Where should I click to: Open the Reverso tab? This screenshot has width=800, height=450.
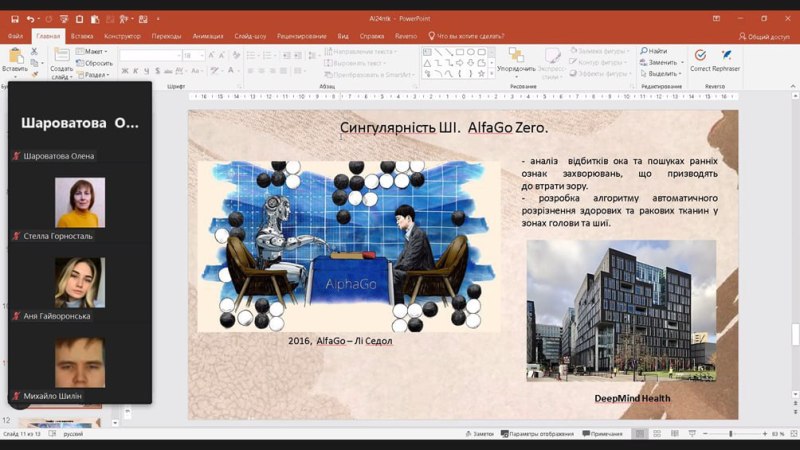(406, 36)
